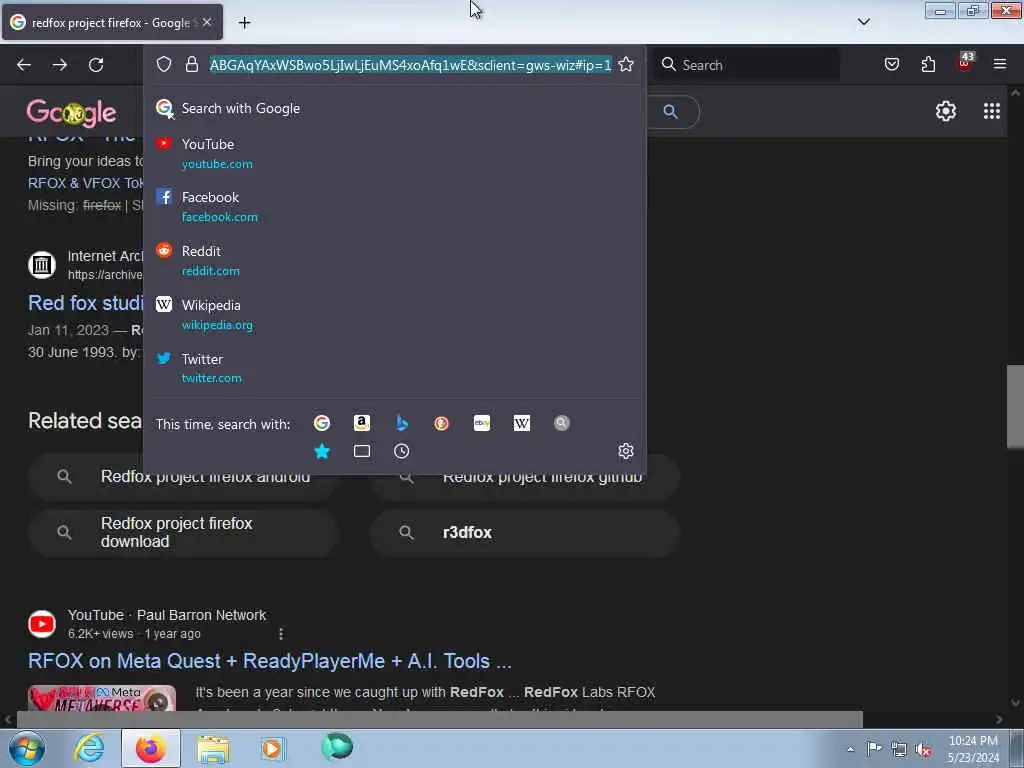View site security lock info
Screen dimensions: 1024x768
click(x=191, y=64)
